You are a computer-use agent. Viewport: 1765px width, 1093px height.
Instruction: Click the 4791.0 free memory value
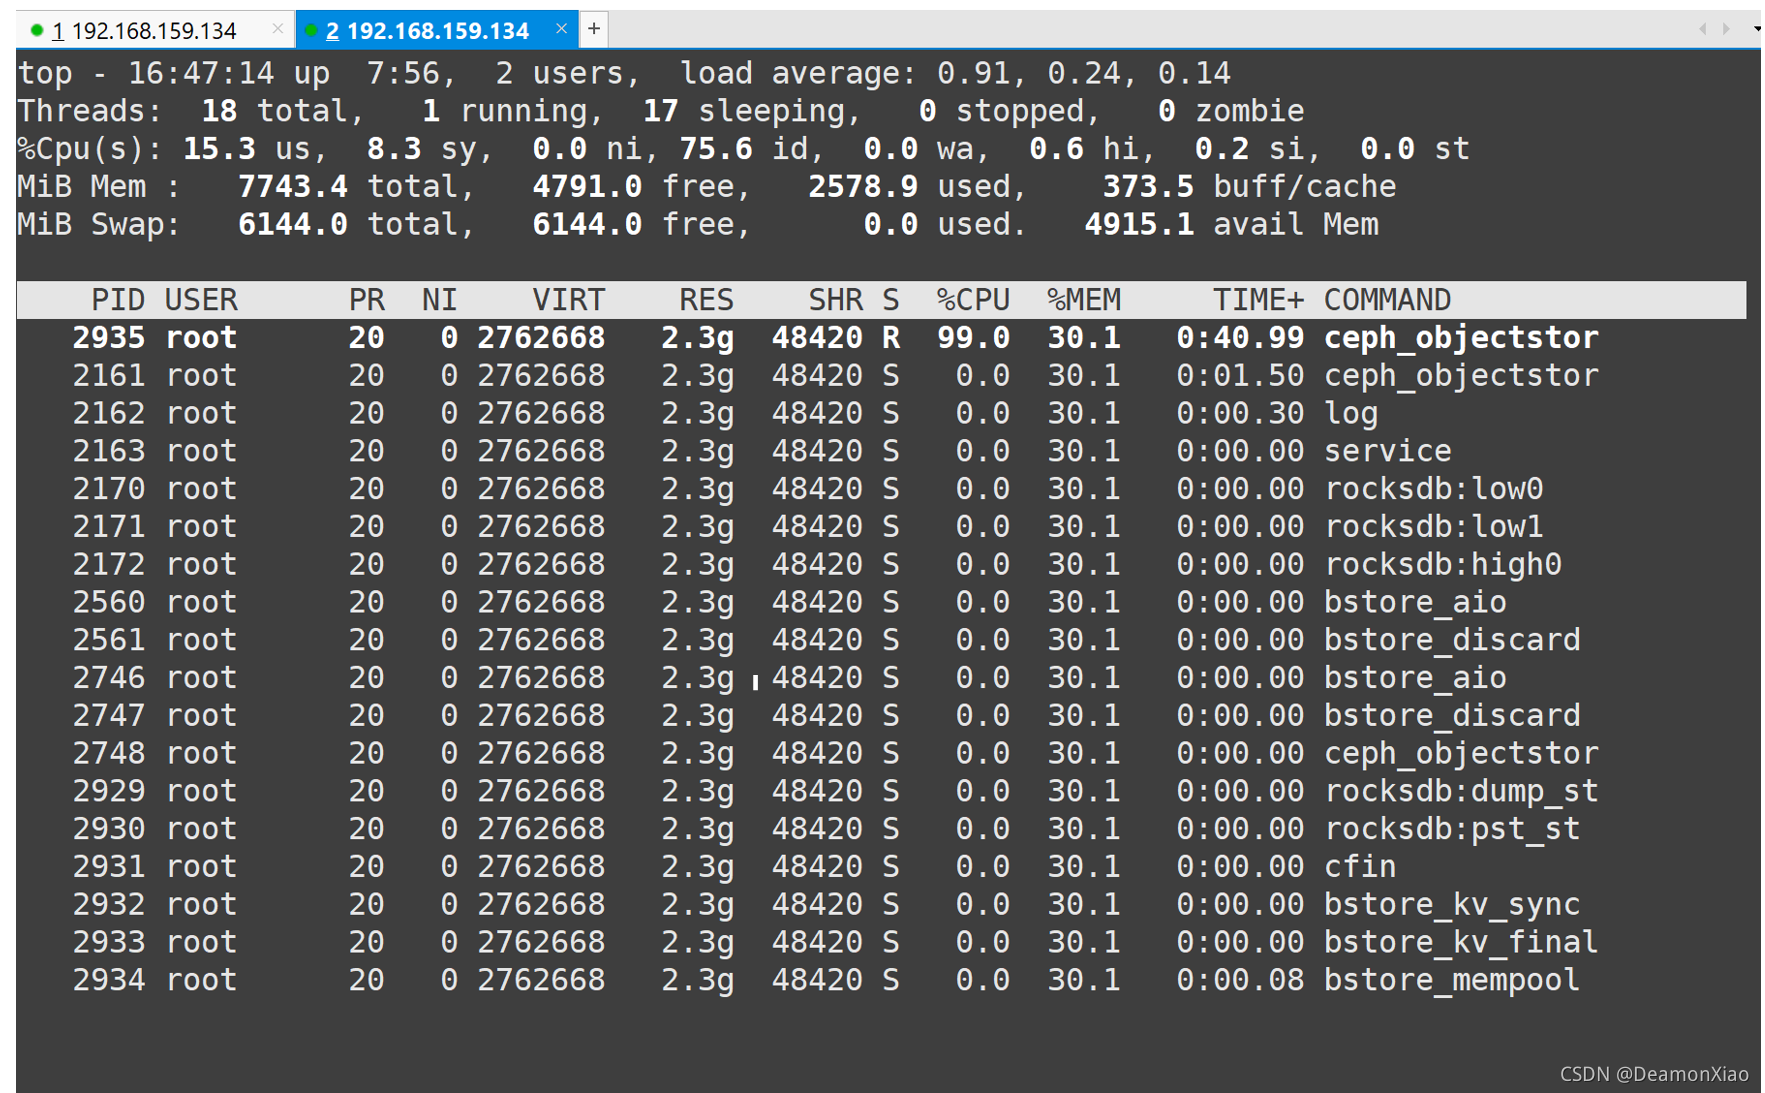click(587, 187)
